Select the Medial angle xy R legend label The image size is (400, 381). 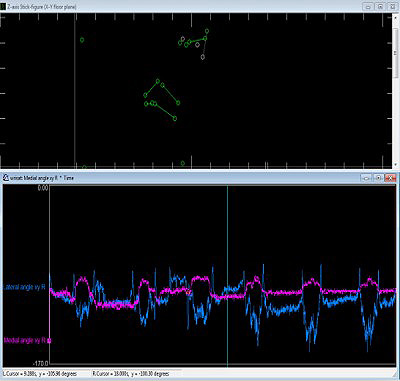coord(25,340)
